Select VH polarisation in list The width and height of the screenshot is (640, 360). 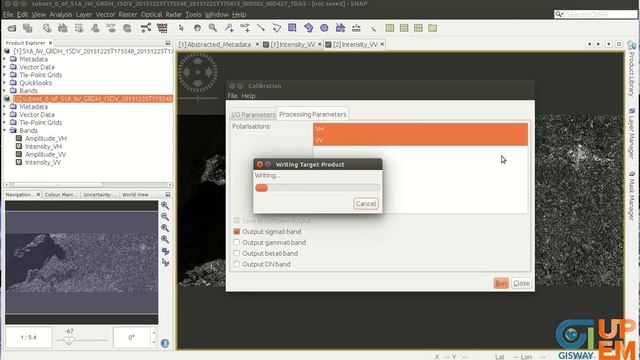tap(420, 129)
